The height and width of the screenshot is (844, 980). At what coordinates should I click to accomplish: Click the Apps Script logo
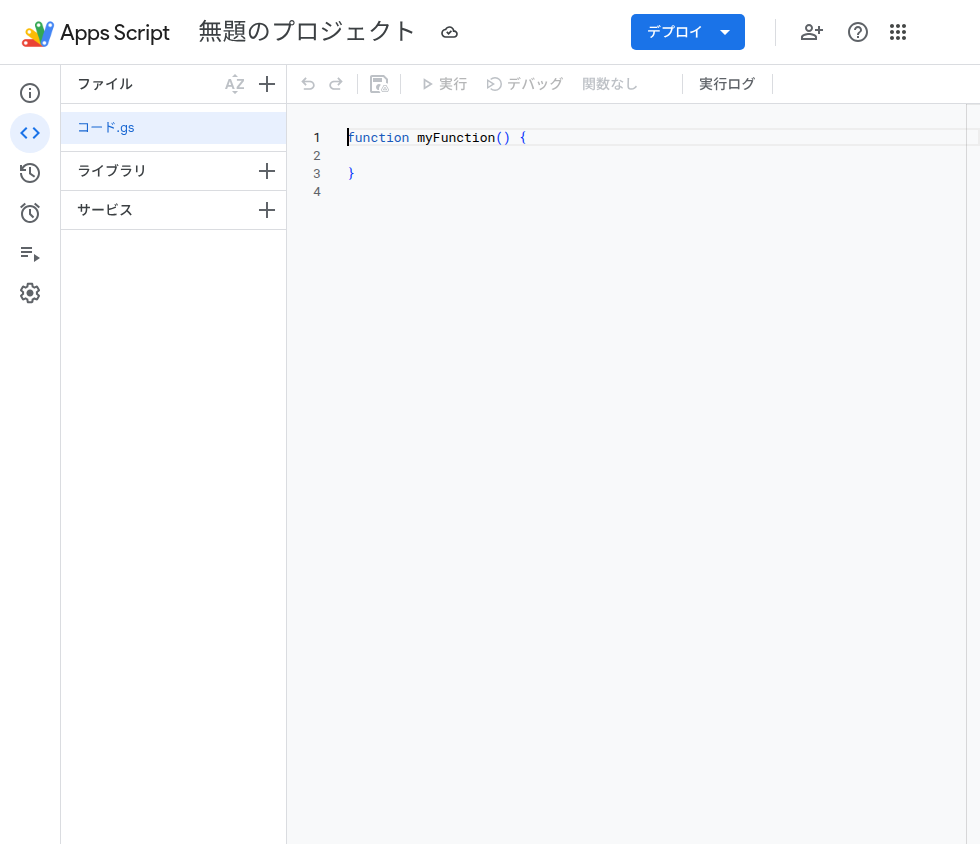(38, 33)
